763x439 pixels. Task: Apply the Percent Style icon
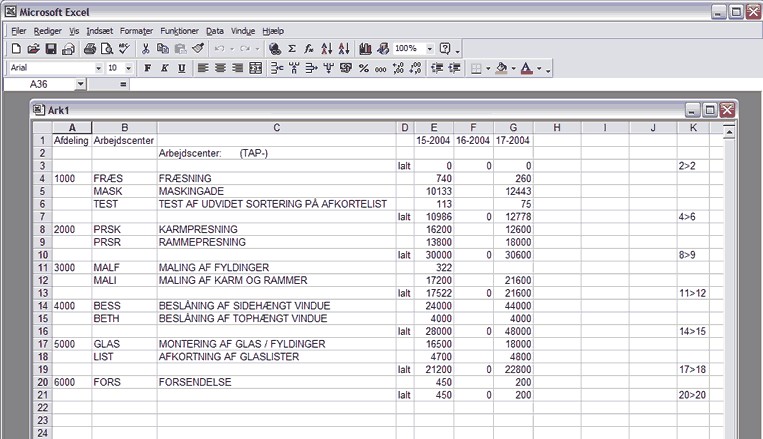coord(363,68)
